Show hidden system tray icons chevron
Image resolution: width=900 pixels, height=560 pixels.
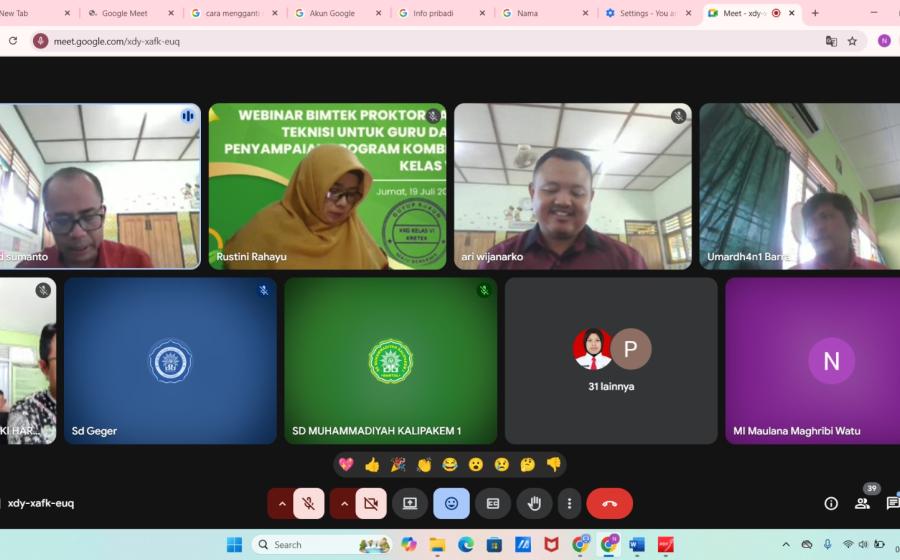point(786,545)
